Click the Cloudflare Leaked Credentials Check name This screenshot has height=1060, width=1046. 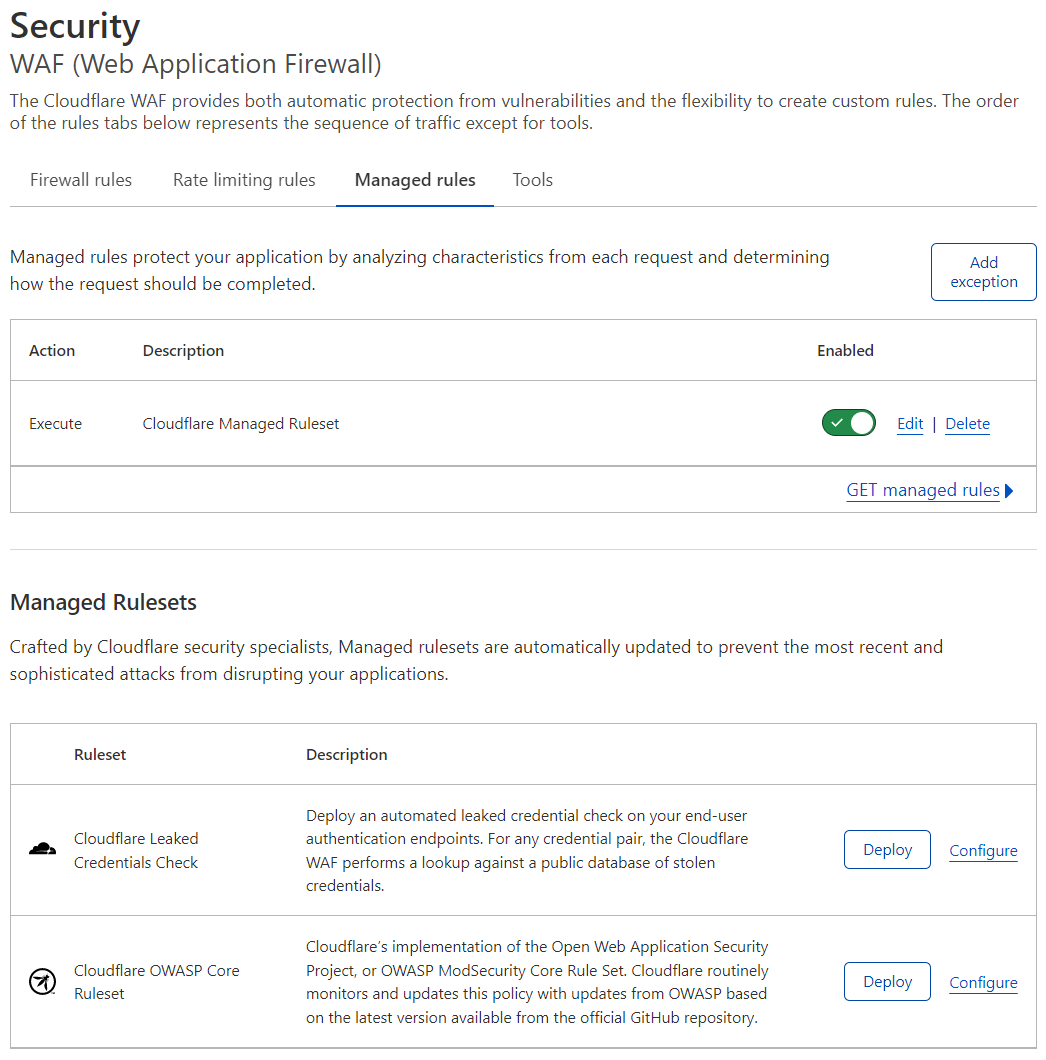[136, 850]
